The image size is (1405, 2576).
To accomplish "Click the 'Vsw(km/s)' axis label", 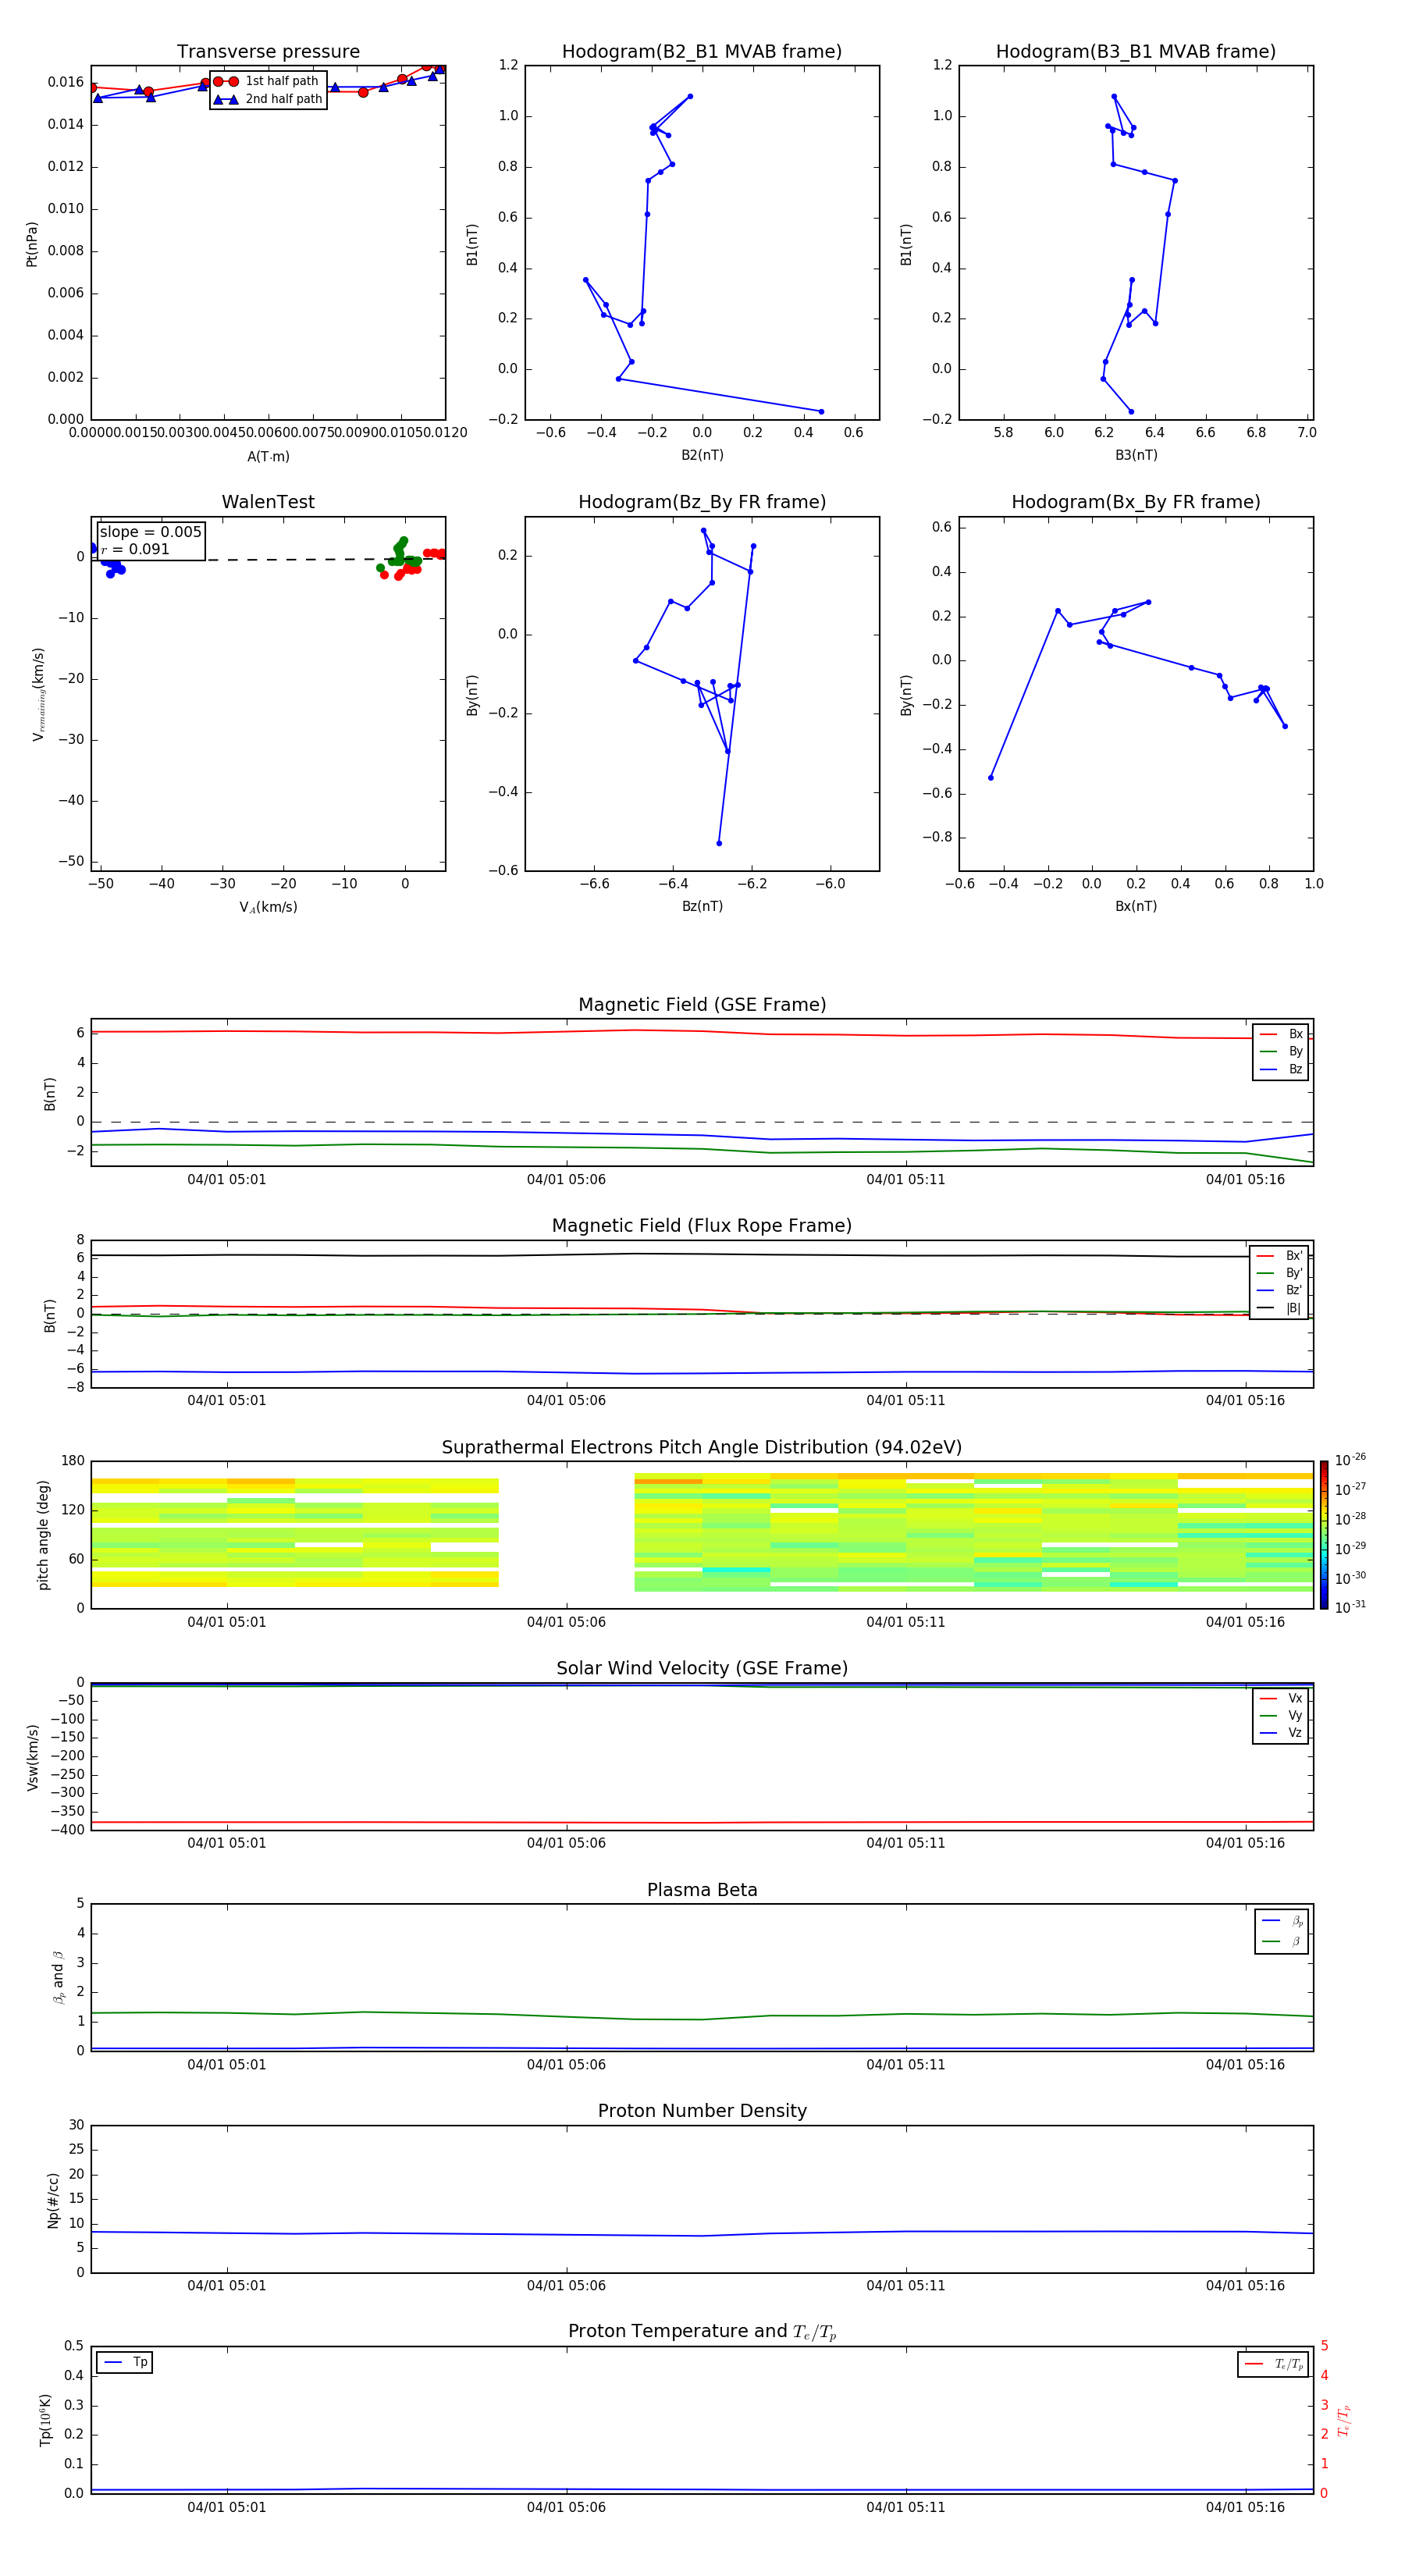I will 32,1757.
